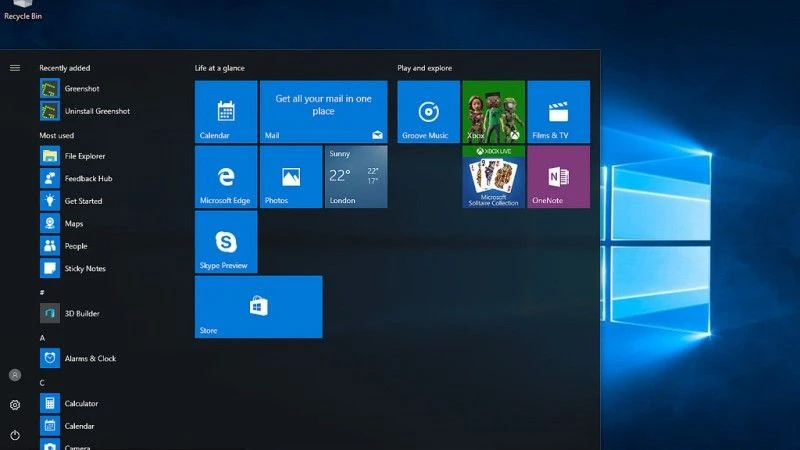Open Microsoft Solitaire Collection tile

(493, 177)
